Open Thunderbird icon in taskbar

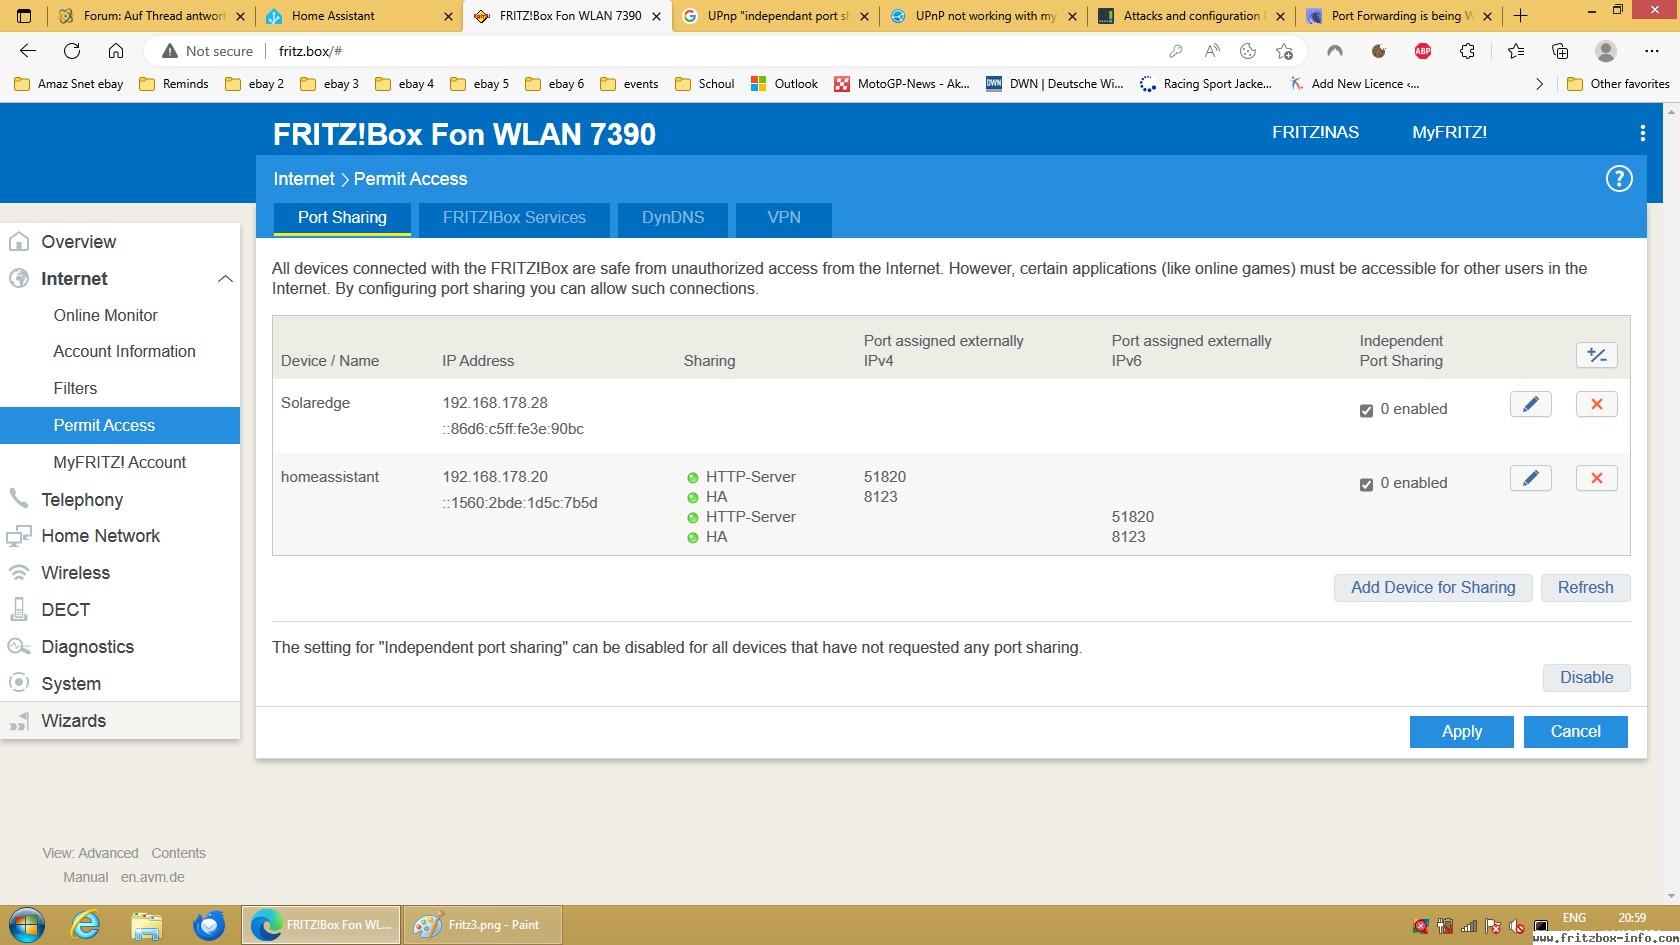[x=209, y=925]
